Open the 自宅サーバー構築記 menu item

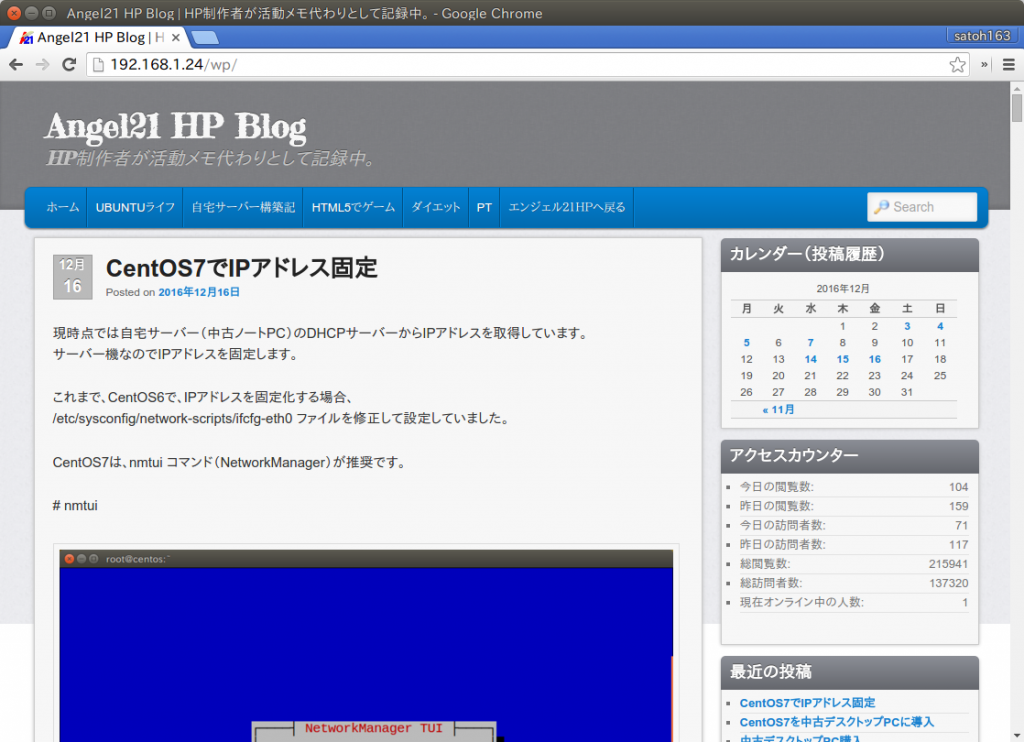243,207
